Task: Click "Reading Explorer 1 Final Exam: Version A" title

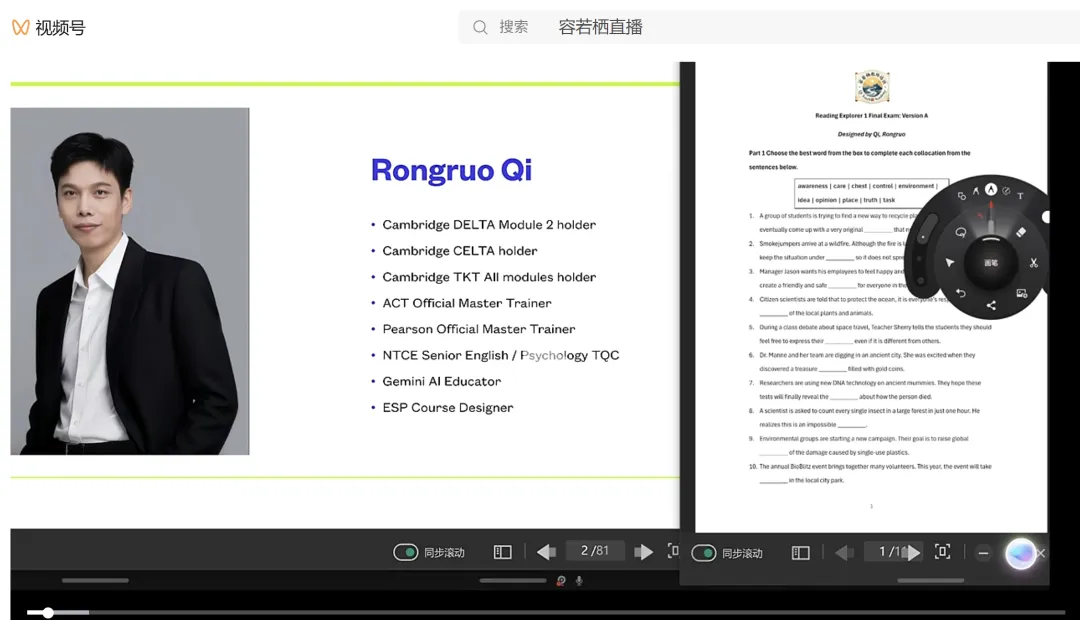Action: click(871, 116)
